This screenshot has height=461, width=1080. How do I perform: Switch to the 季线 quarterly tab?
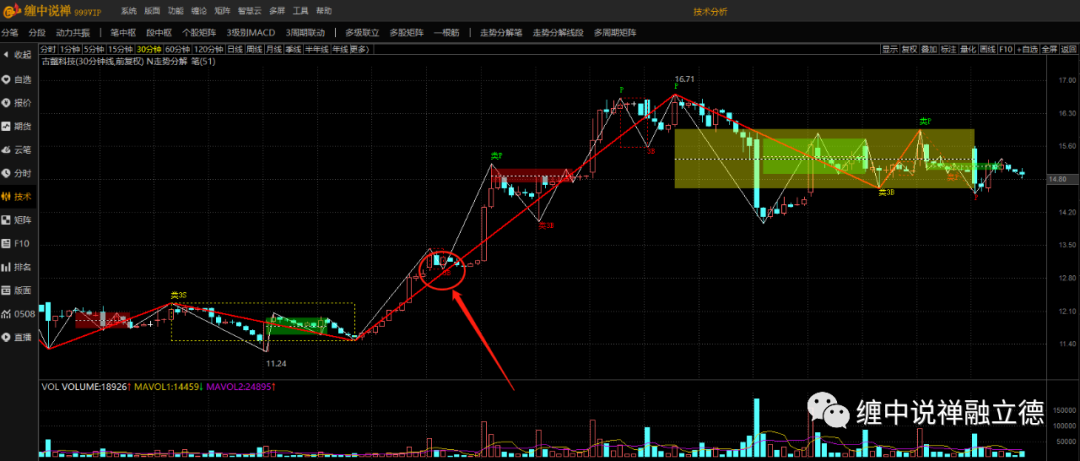point(293,49)
